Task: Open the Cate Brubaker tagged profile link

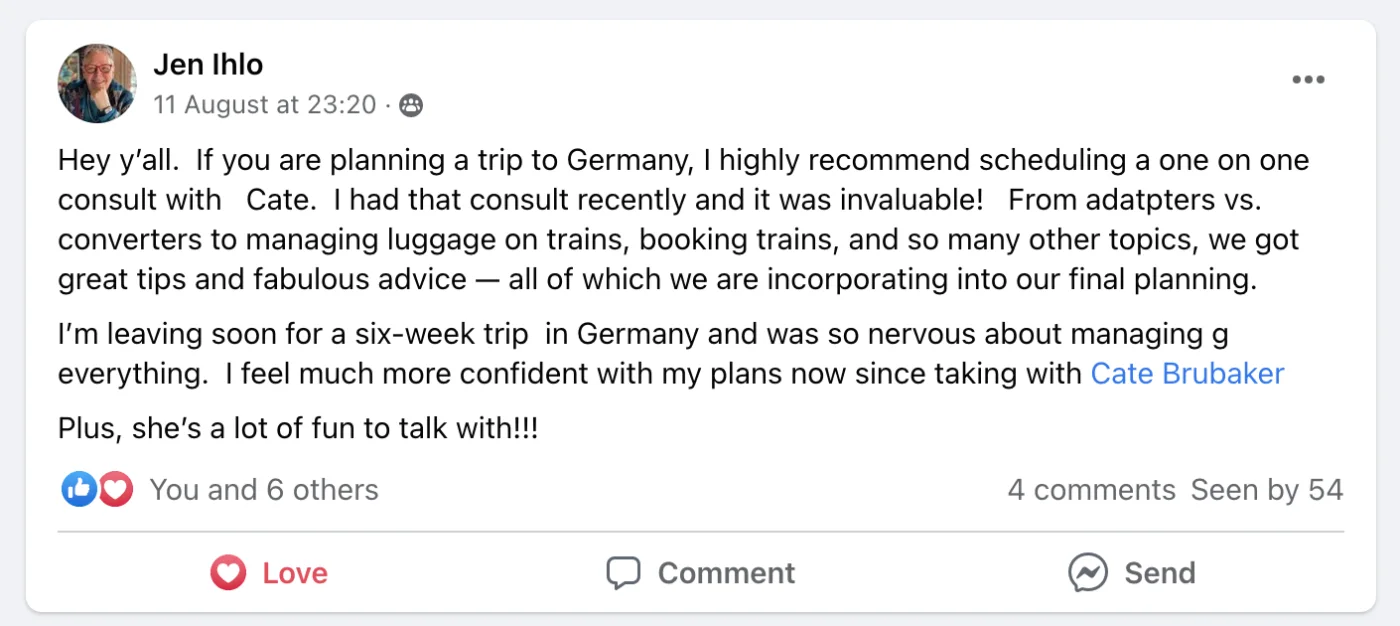Action: pos(1187,374)
